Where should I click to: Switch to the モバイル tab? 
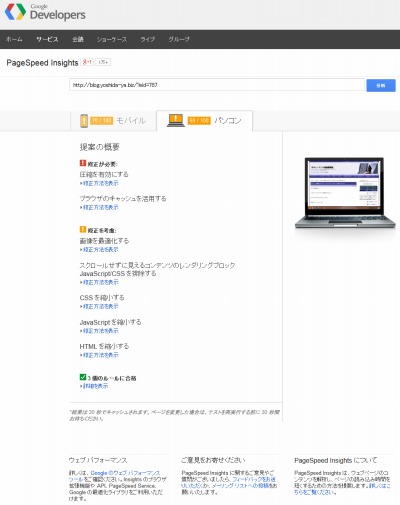tap(113, 121)
